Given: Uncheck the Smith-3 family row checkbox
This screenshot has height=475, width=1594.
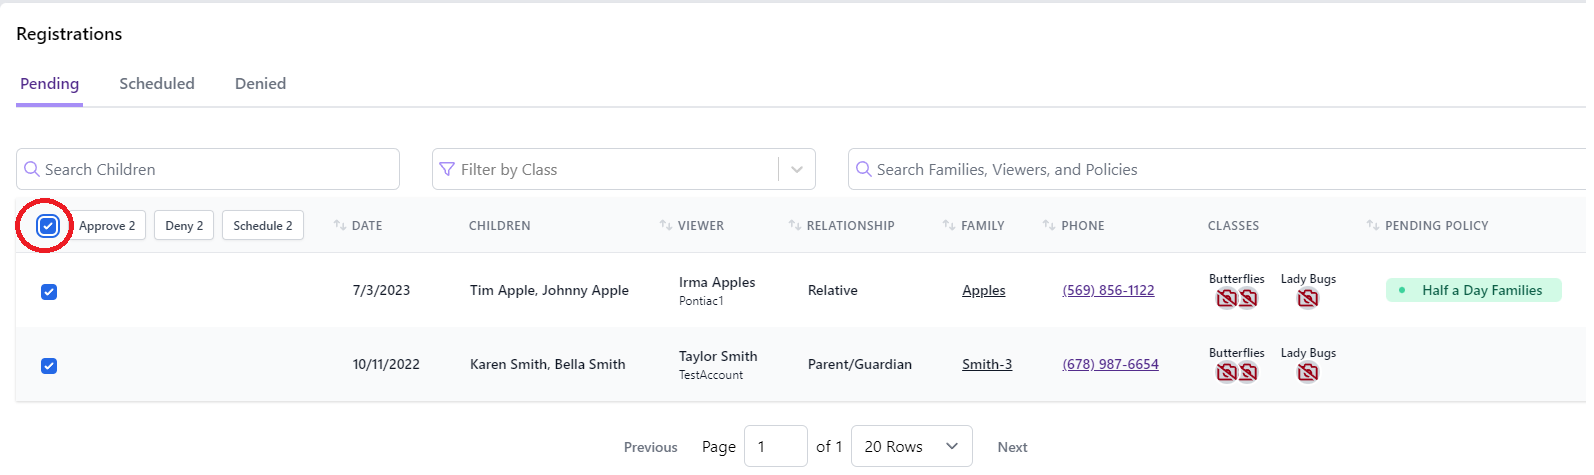Looking at the screenshot, I should point(49,366).
